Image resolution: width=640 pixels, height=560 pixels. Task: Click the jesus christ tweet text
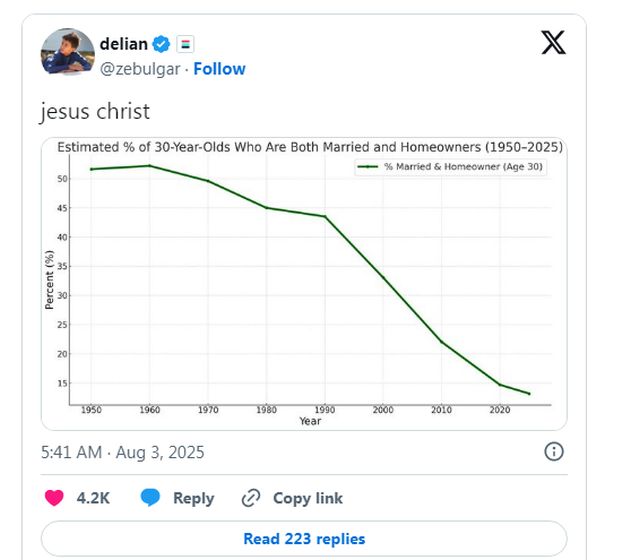pyautogui.click(x=95, y=111)
